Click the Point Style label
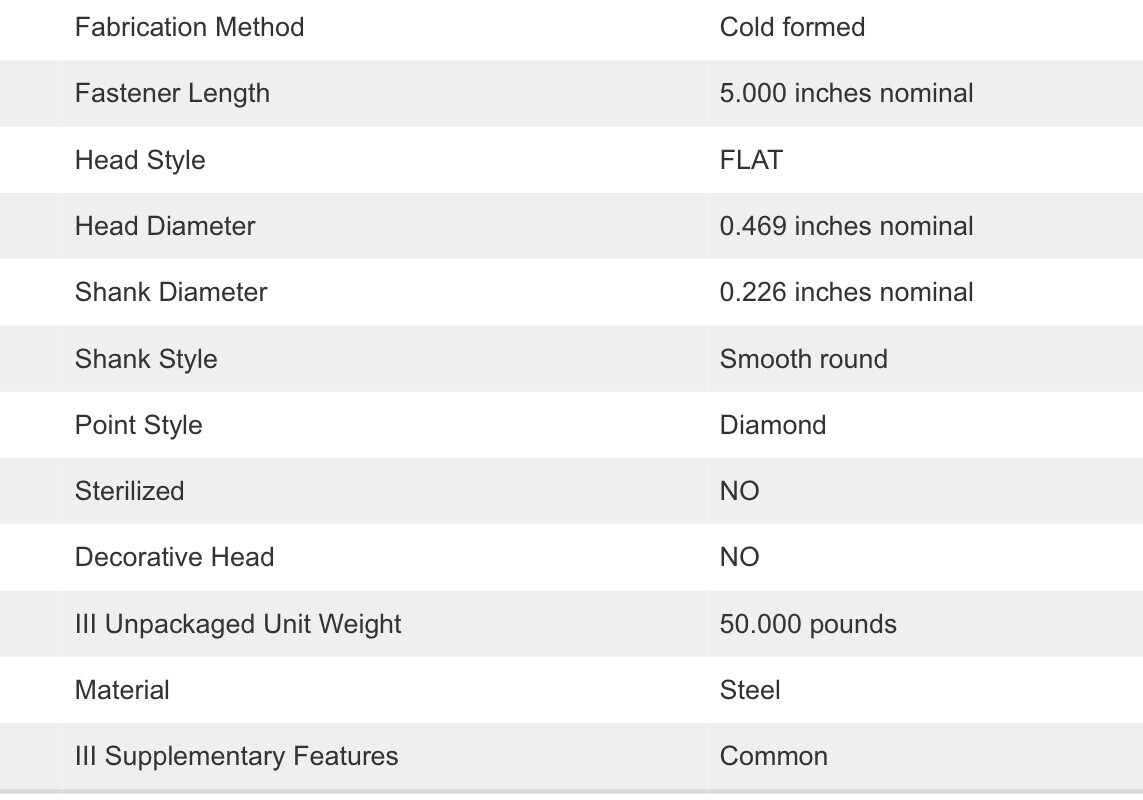This screenshot has height=800, width=1143. 138,425
